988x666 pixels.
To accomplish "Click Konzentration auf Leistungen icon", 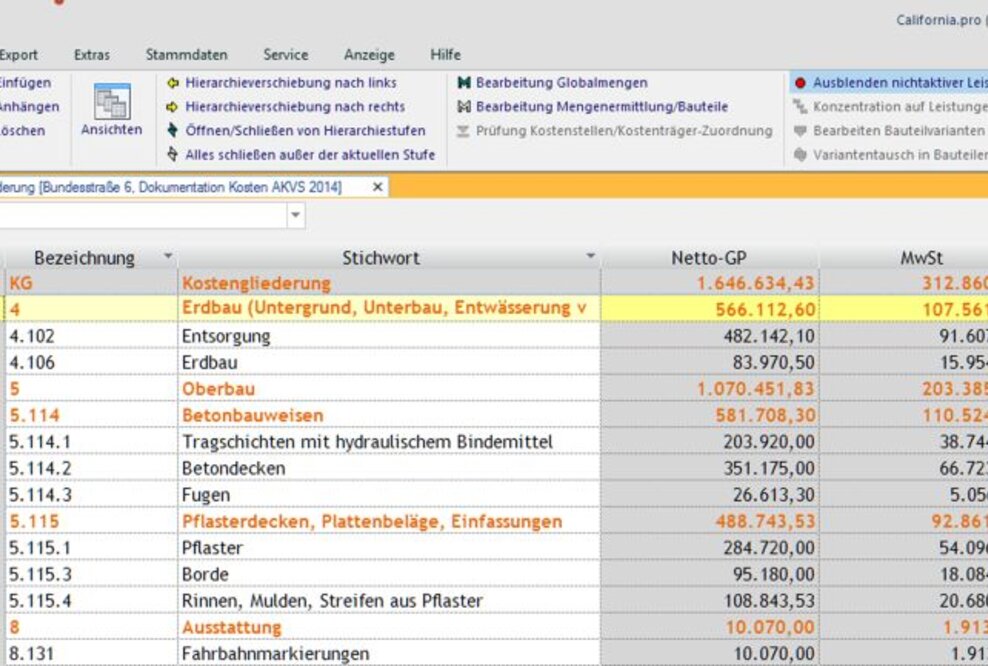I will coord(802,106).
